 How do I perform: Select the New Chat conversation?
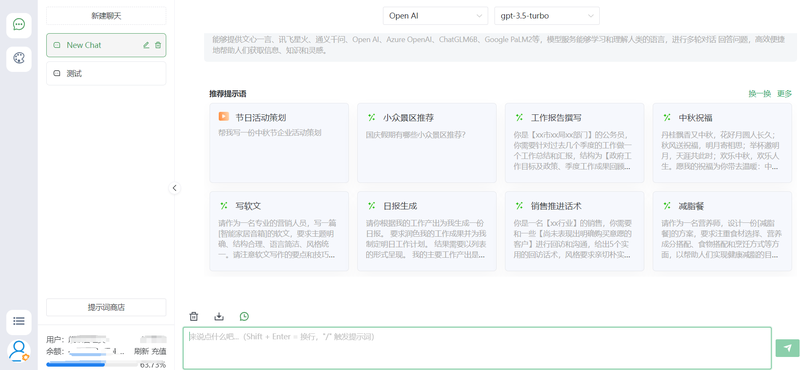point(106,45)
